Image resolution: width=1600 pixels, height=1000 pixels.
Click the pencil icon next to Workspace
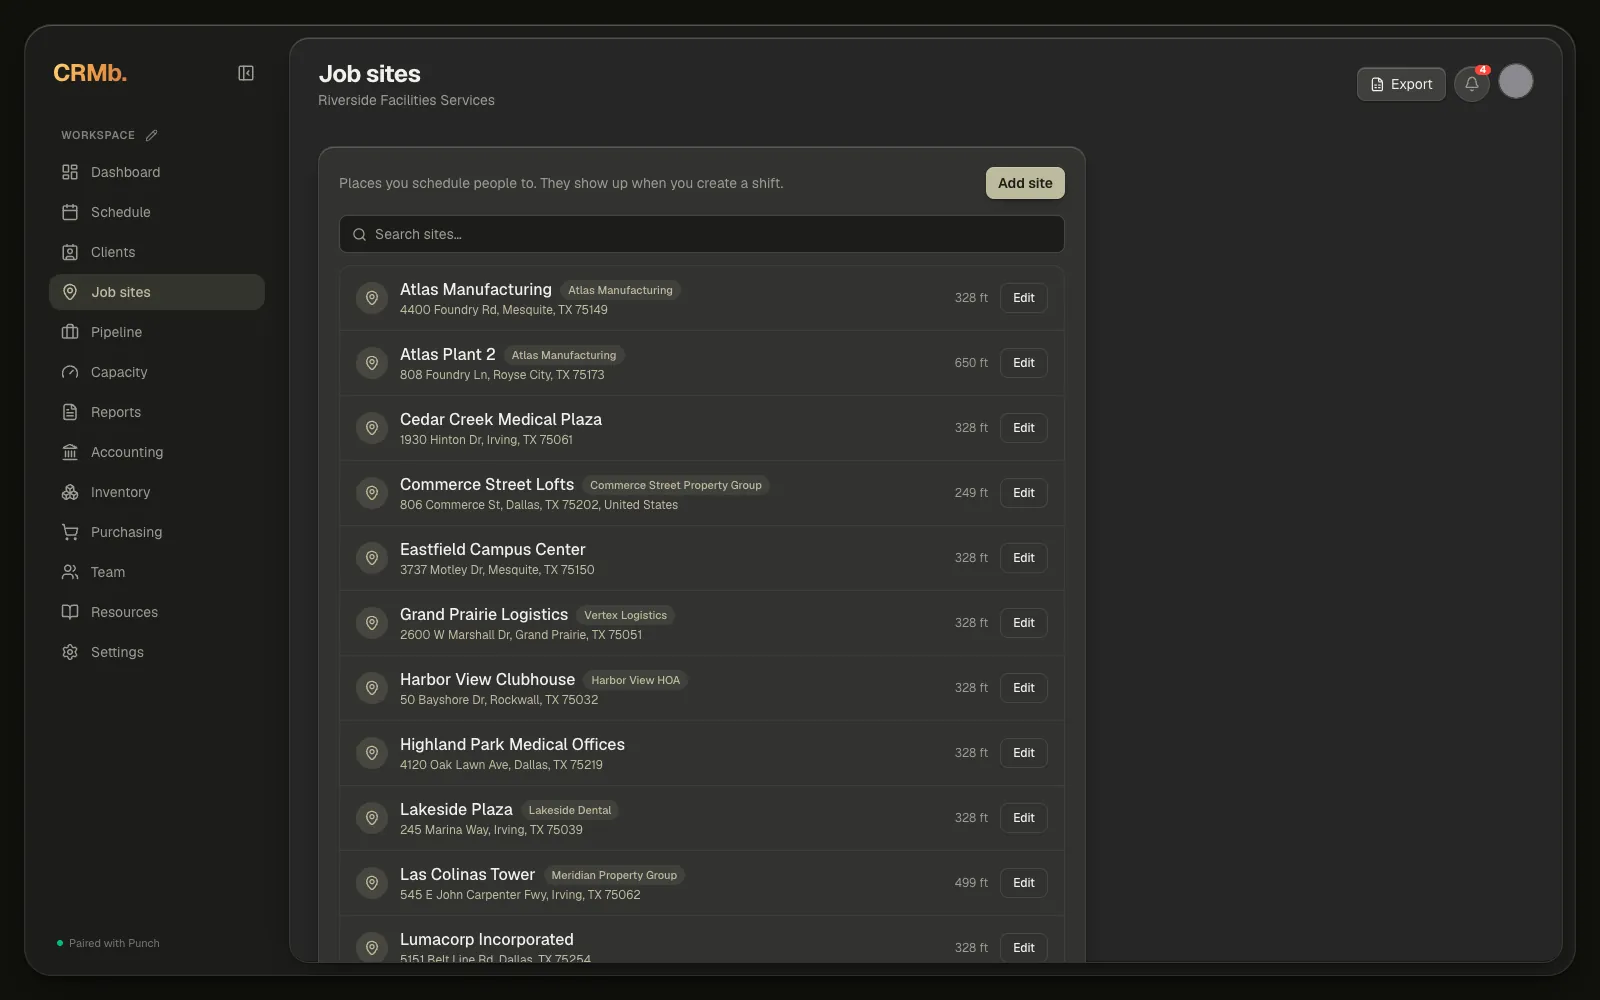click(x=151, y=135)
